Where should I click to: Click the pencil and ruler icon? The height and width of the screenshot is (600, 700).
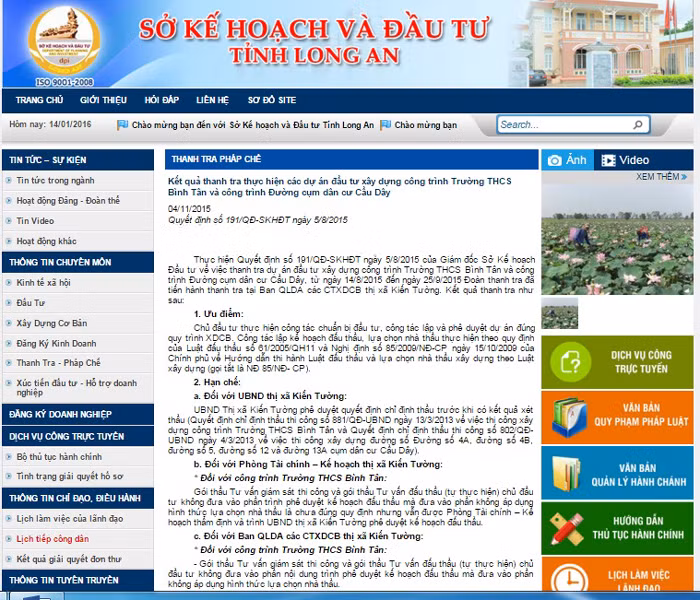coord(567,529)
